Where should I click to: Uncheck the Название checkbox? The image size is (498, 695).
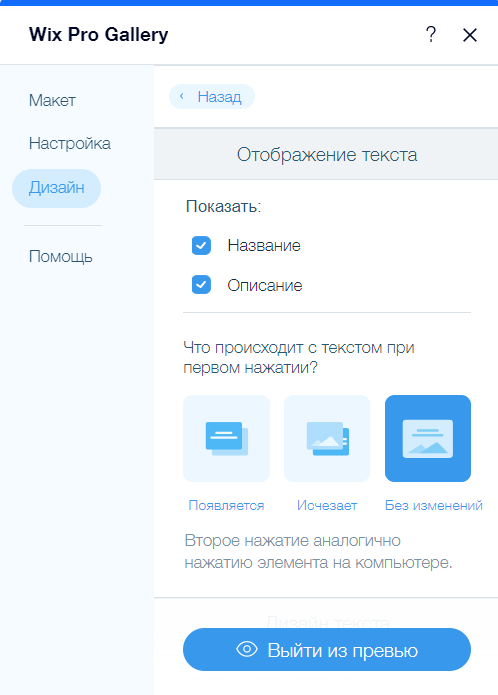click(x=201, y=246)
